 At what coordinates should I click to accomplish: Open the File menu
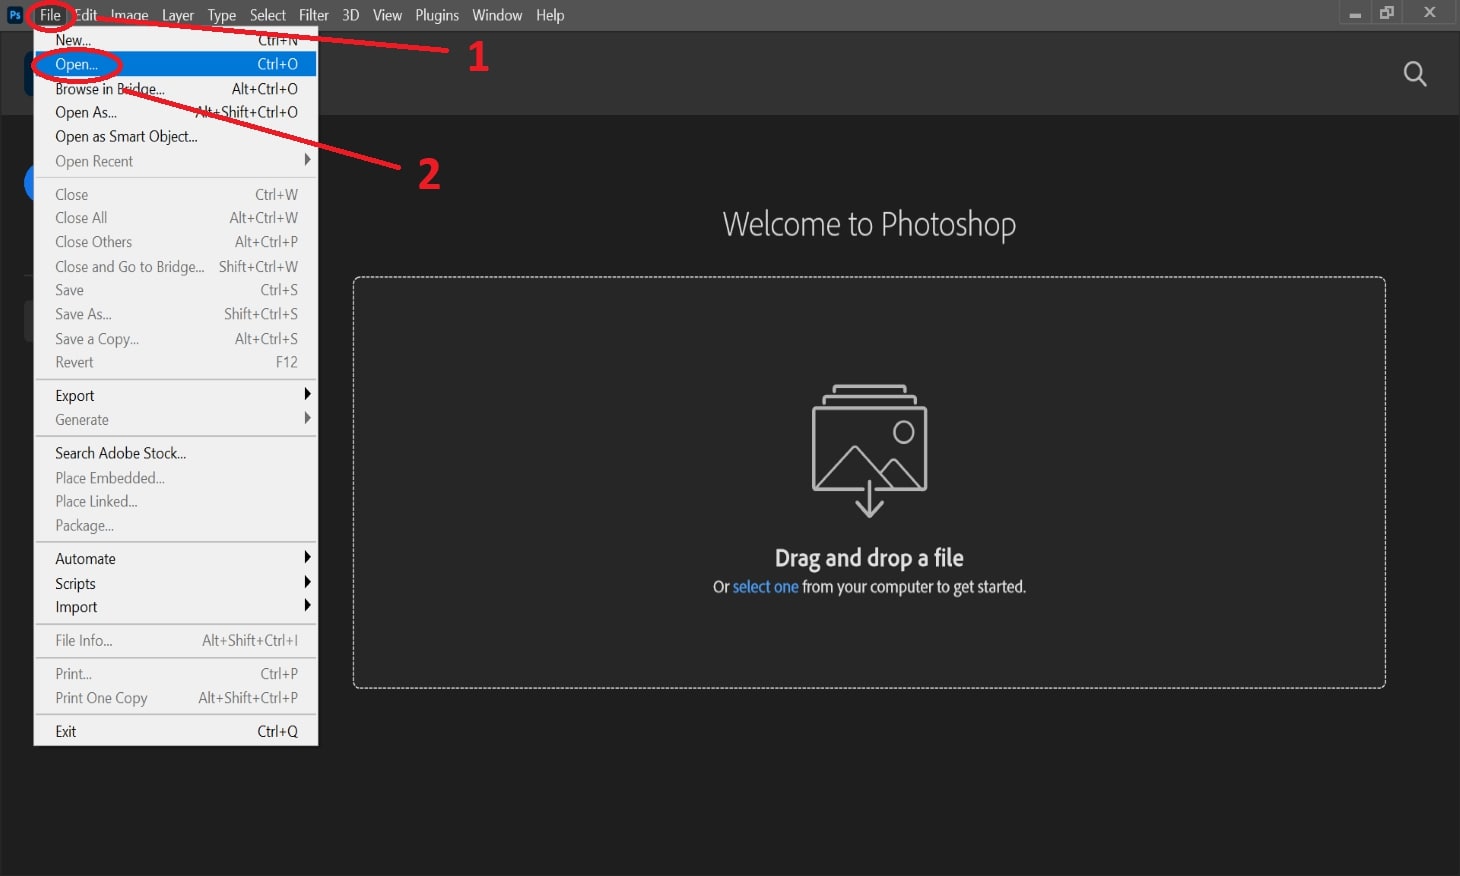50,15
